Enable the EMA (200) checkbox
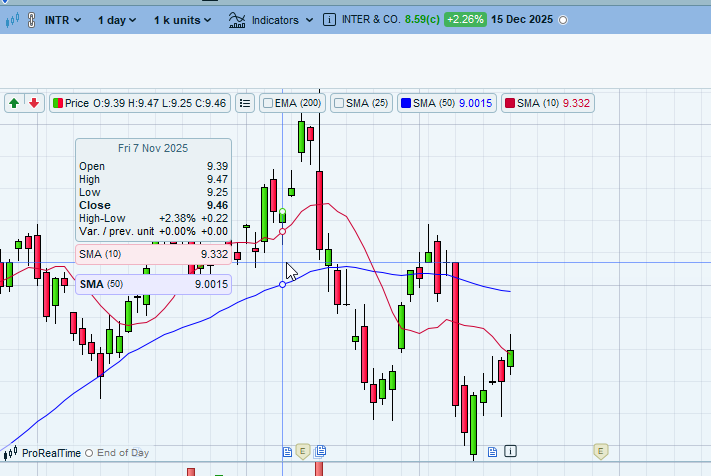This screenshot has width=711, height=476. pyautogui.click(x=268, y=103)
